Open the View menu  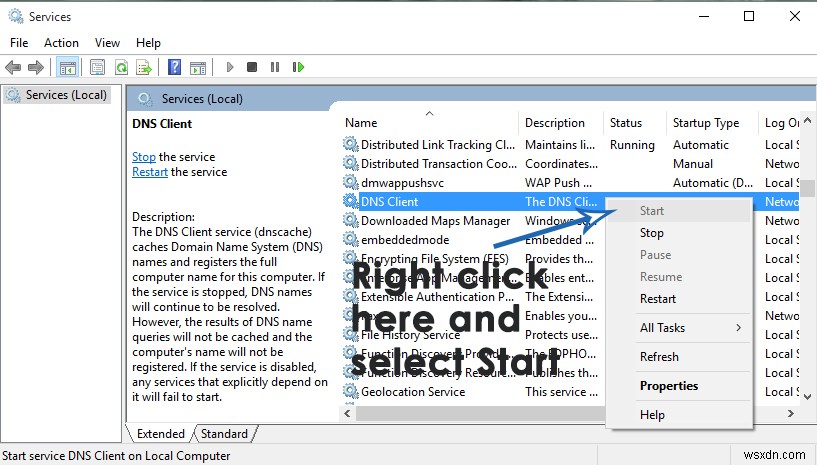[107, 43]
